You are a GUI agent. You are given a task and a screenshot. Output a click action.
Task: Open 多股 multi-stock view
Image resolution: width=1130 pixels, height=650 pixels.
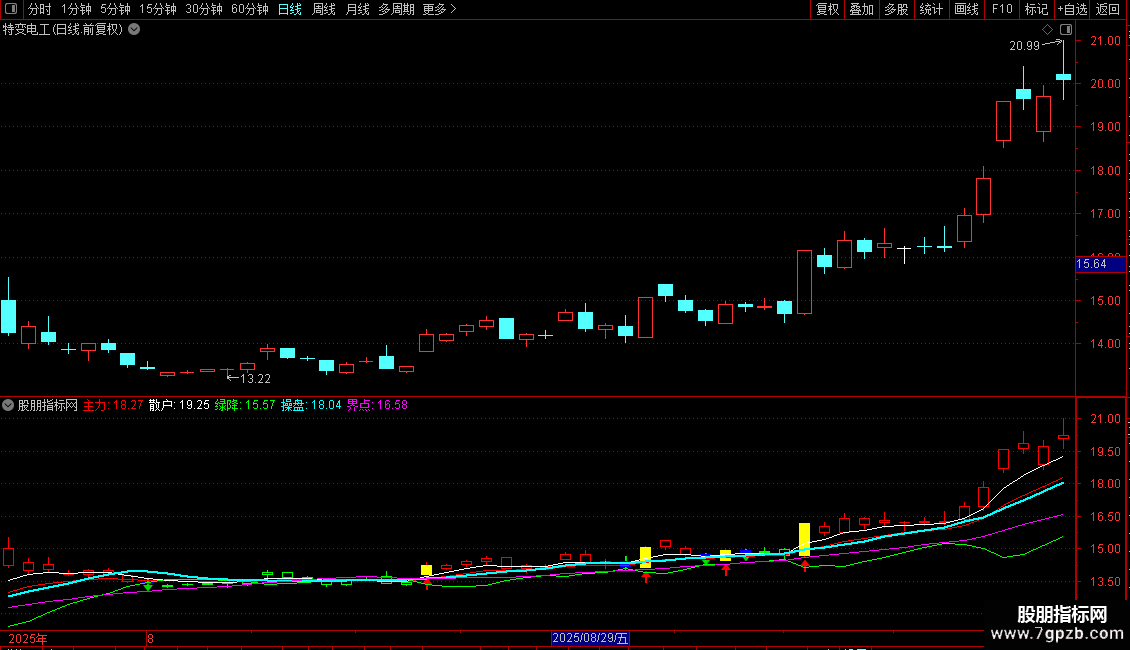click(896, 9)
